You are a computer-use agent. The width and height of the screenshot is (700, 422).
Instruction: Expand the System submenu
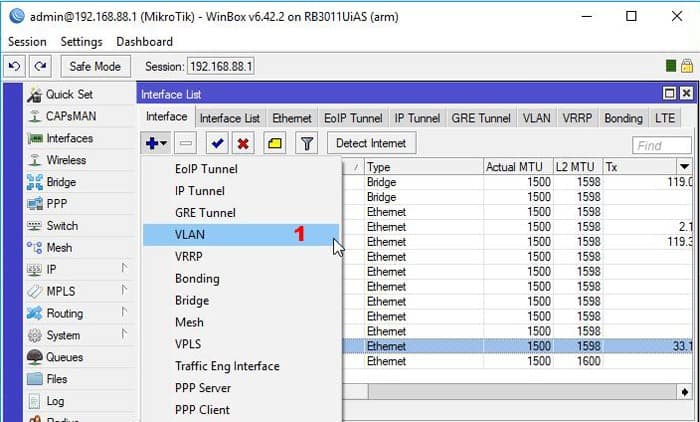(x=125, y=334)
